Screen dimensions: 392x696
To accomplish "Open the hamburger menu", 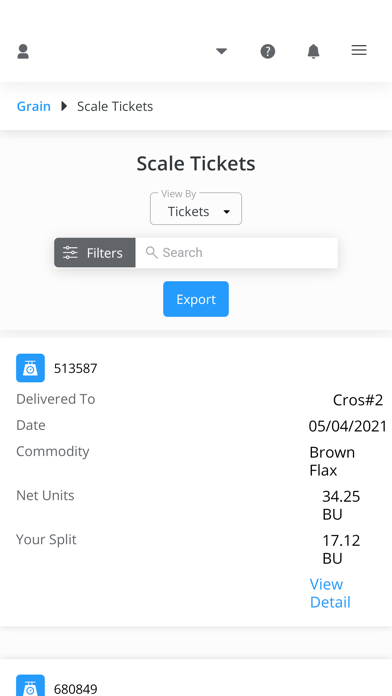I will pyautogui.click(x=359, y=50).
